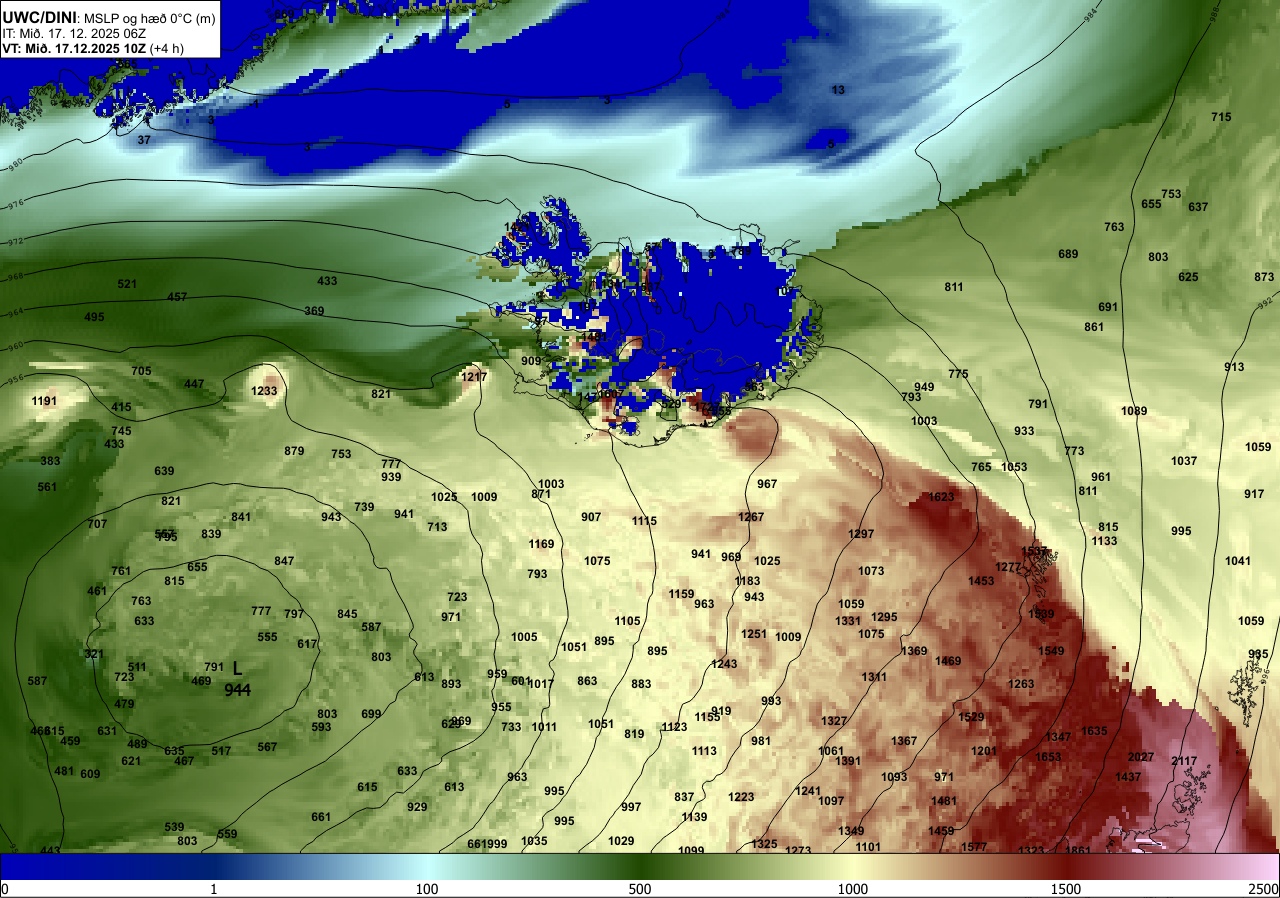Click the 960 isobar label
Viewport: 1280px width, 898px height.
tap(15, 346)
